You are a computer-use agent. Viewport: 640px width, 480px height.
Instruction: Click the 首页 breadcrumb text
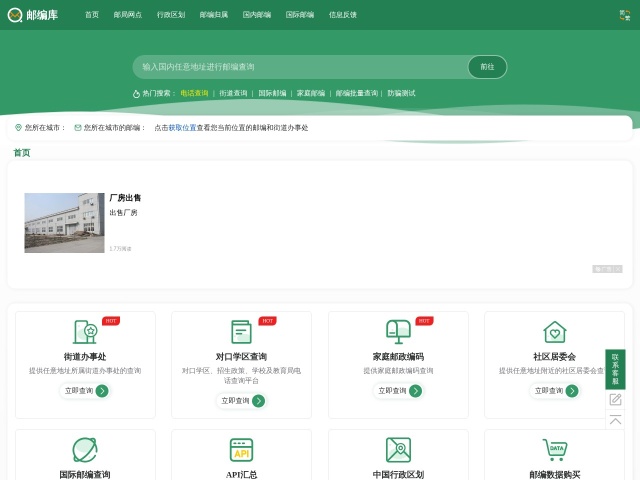click(x=22, y=153)
